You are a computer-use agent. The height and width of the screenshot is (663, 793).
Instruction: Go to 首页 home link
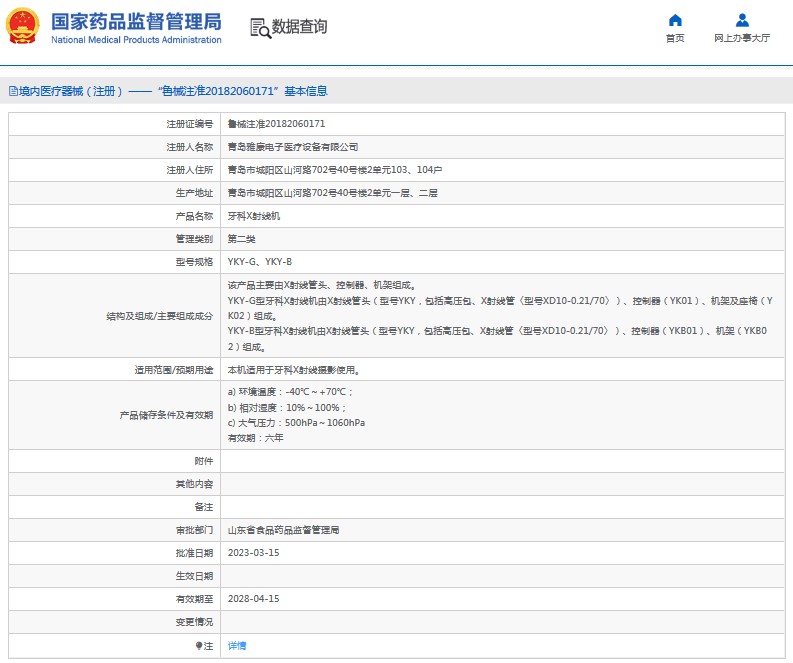[x=675, y=38]
